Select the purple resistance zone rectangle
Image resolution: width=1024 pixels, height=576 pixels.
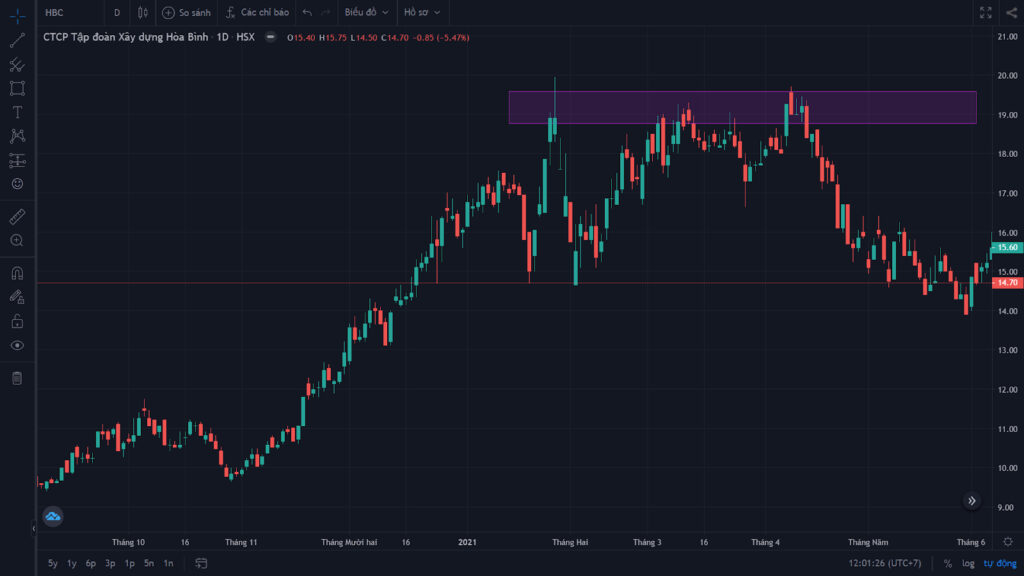(743, 108)
